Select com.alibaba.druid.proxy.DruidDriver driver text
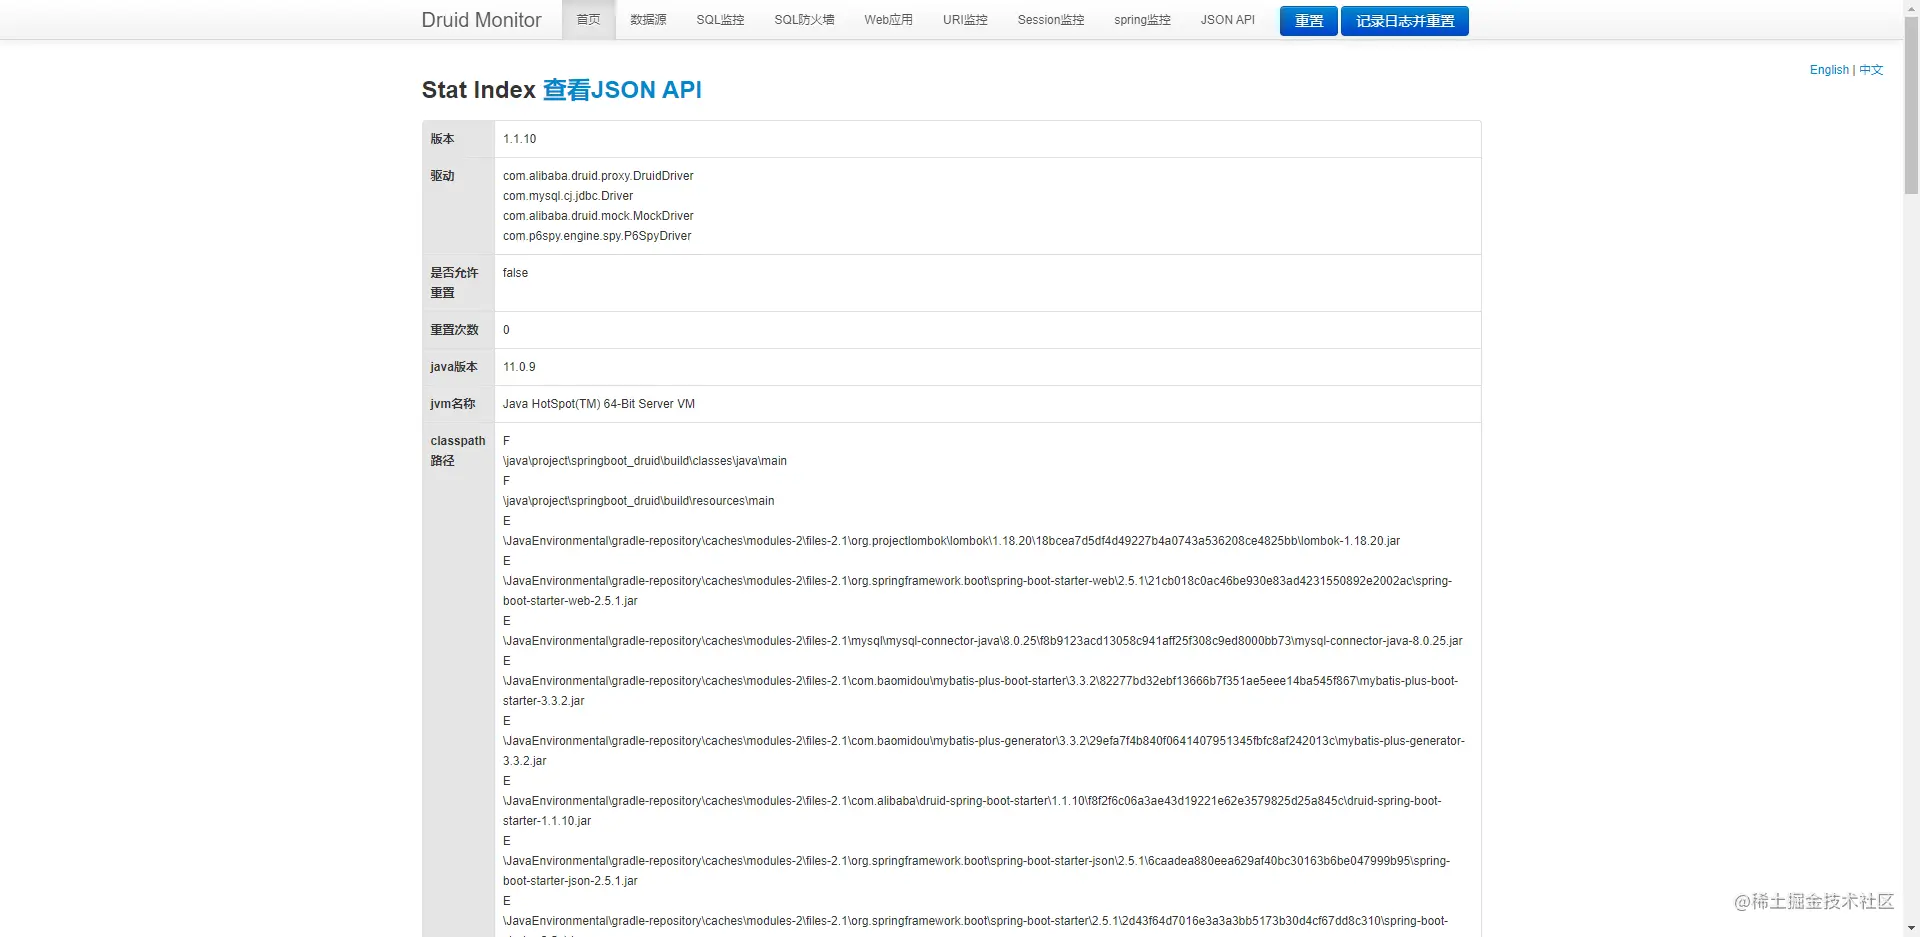1920x937 pixels. tap(598, 176)
